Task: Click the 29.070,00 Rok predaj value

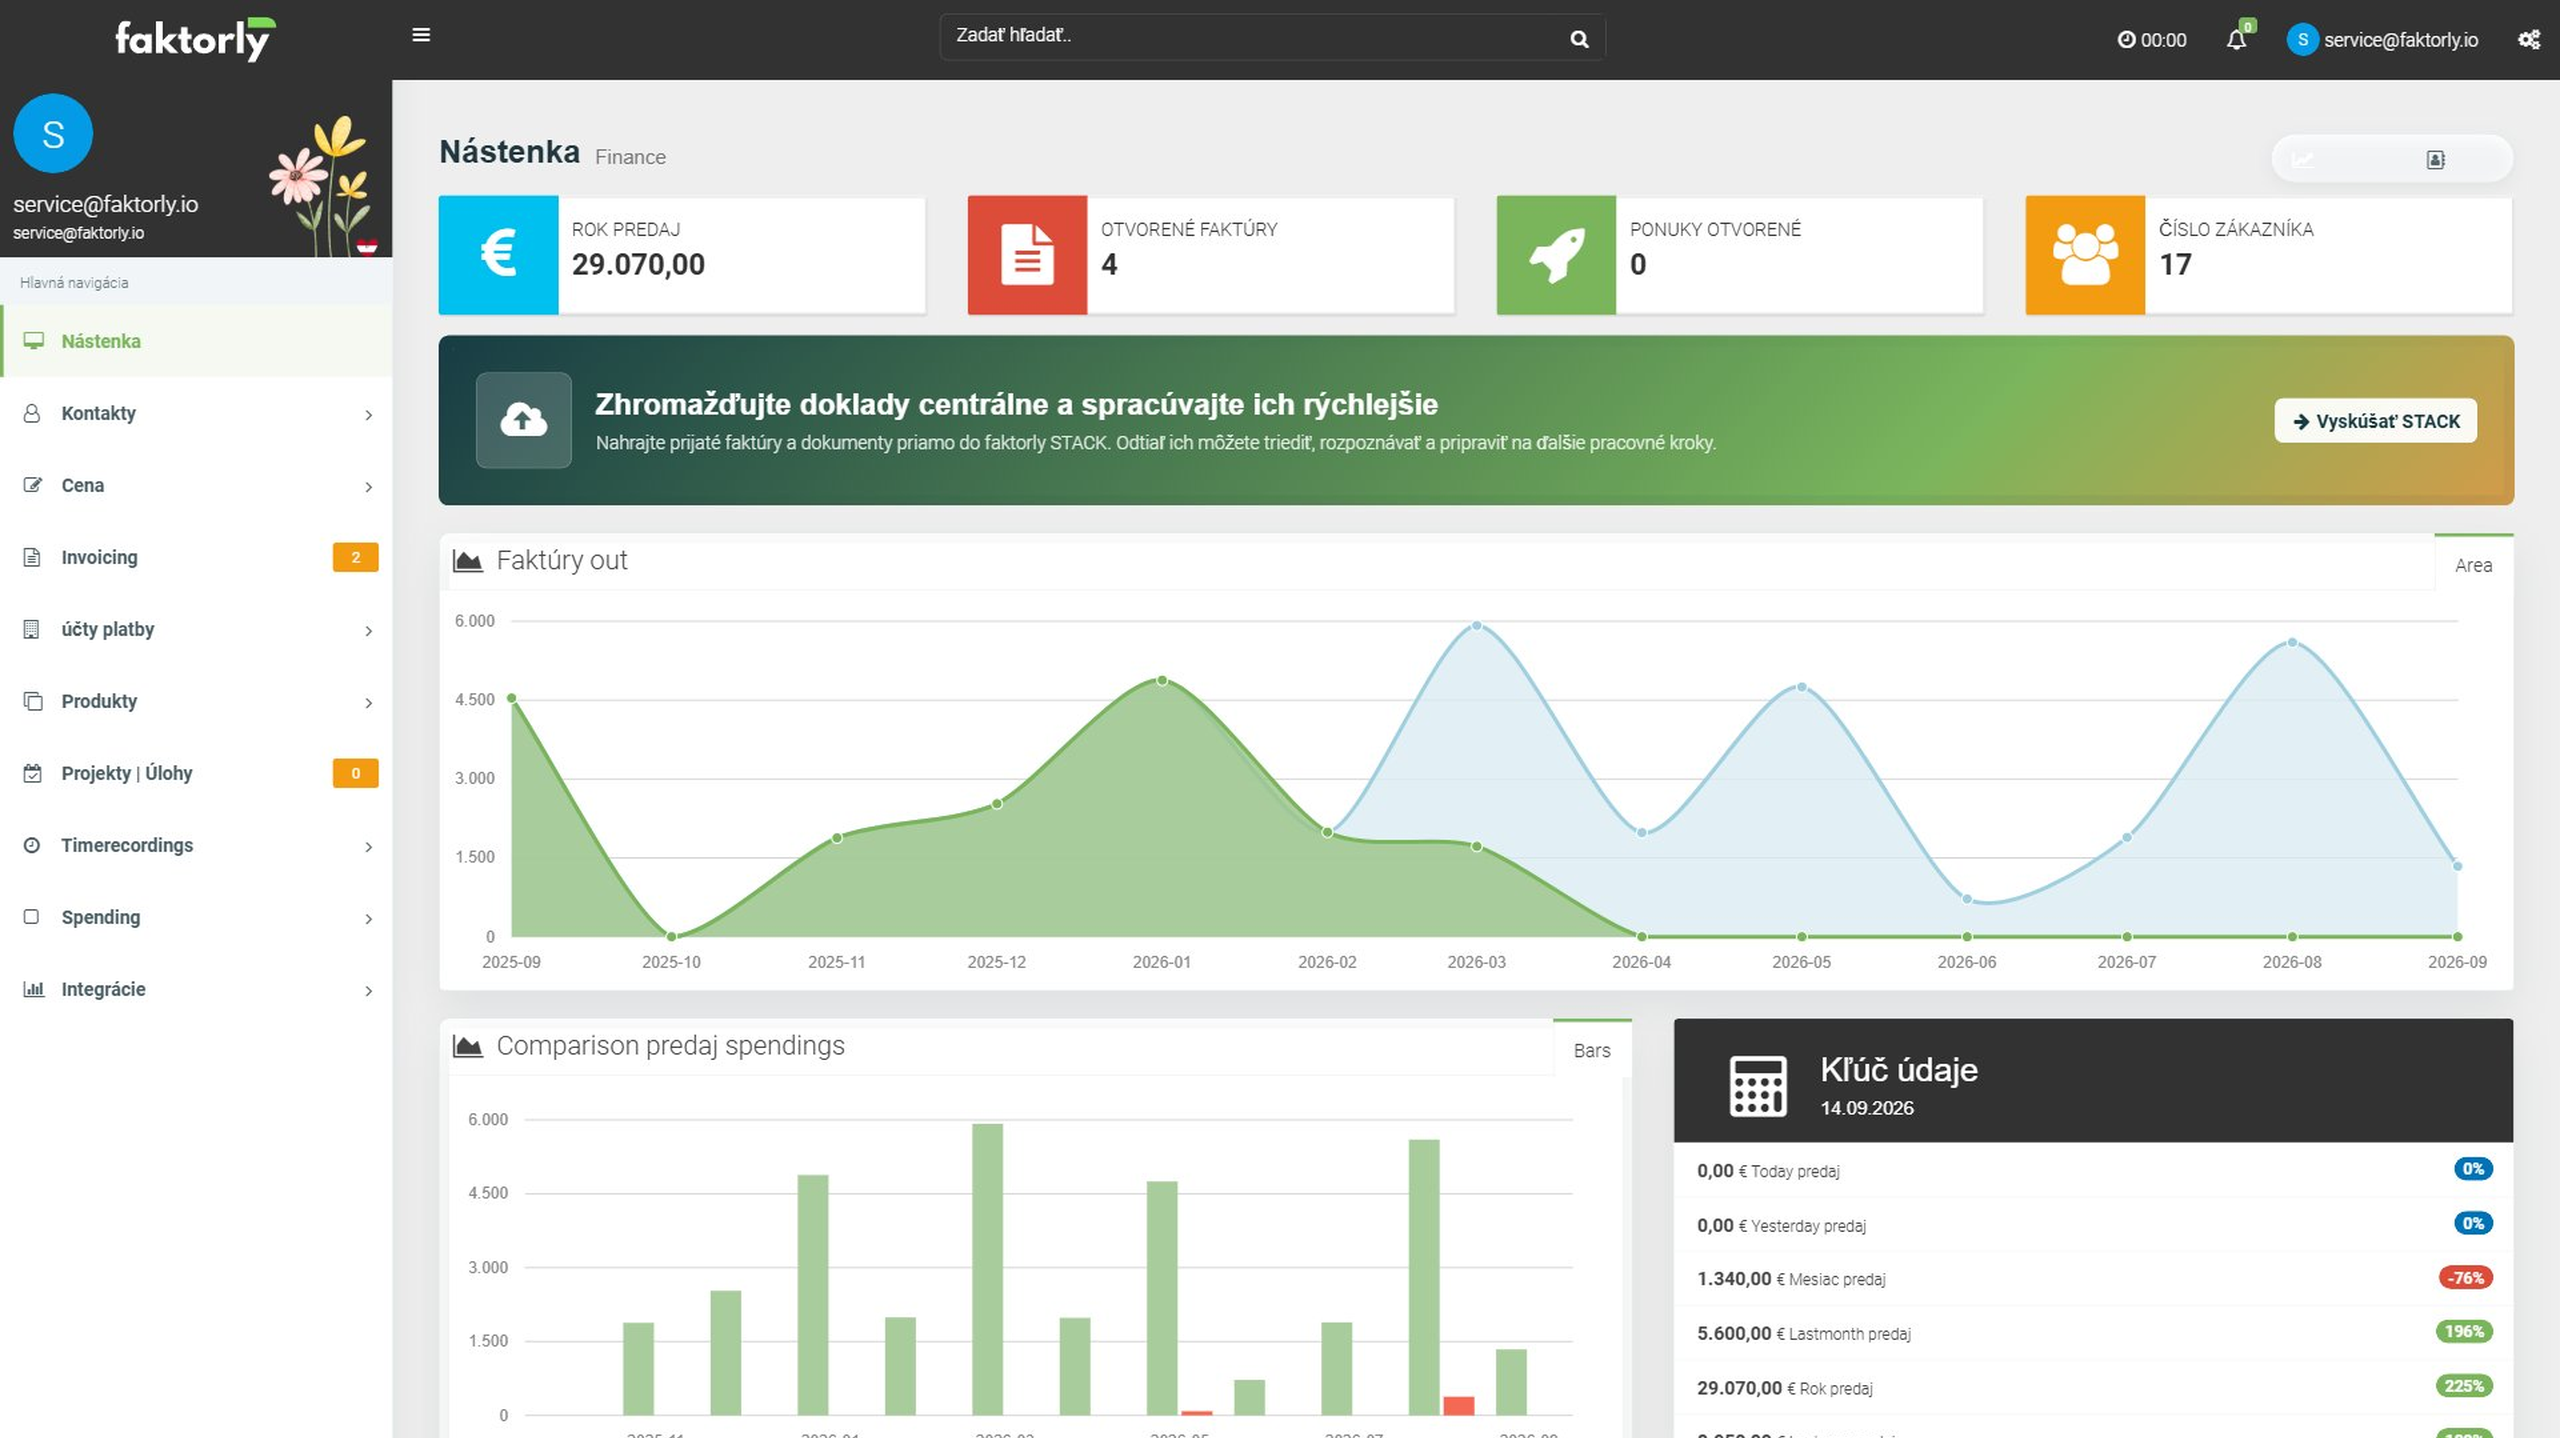Action: coord(638,265)
